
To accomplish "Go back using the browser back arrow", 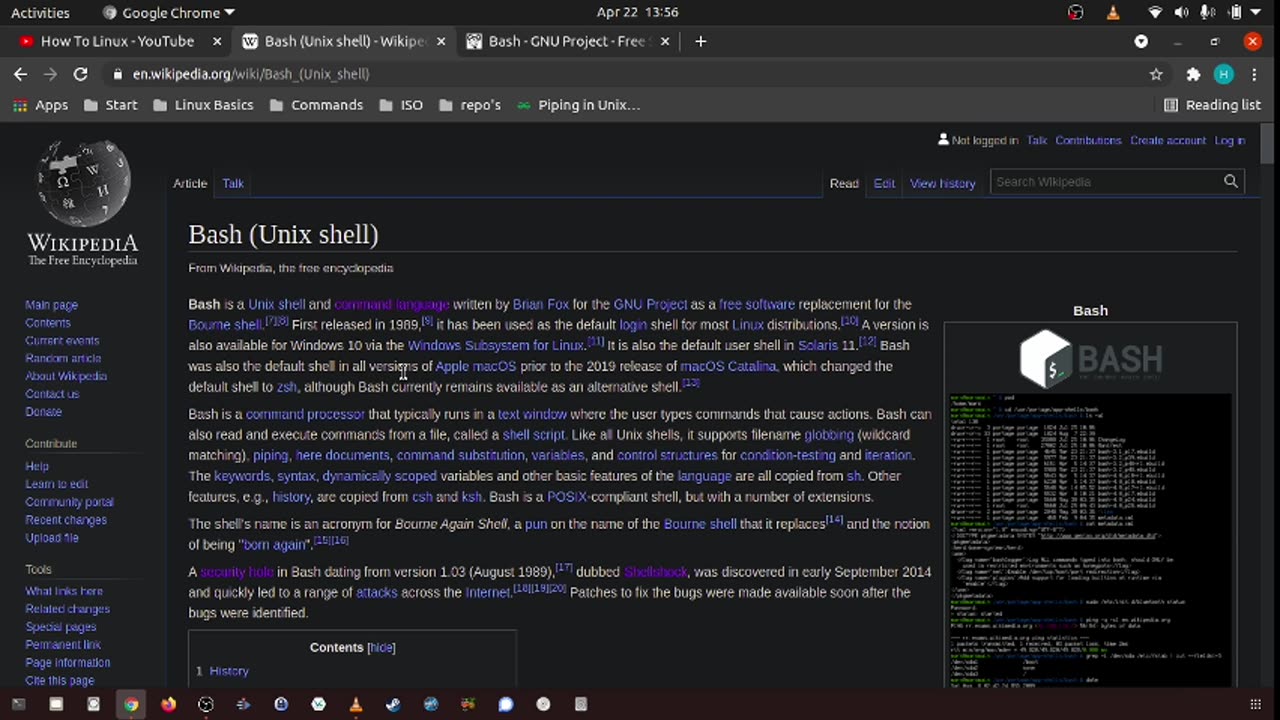I will point(20,74).
